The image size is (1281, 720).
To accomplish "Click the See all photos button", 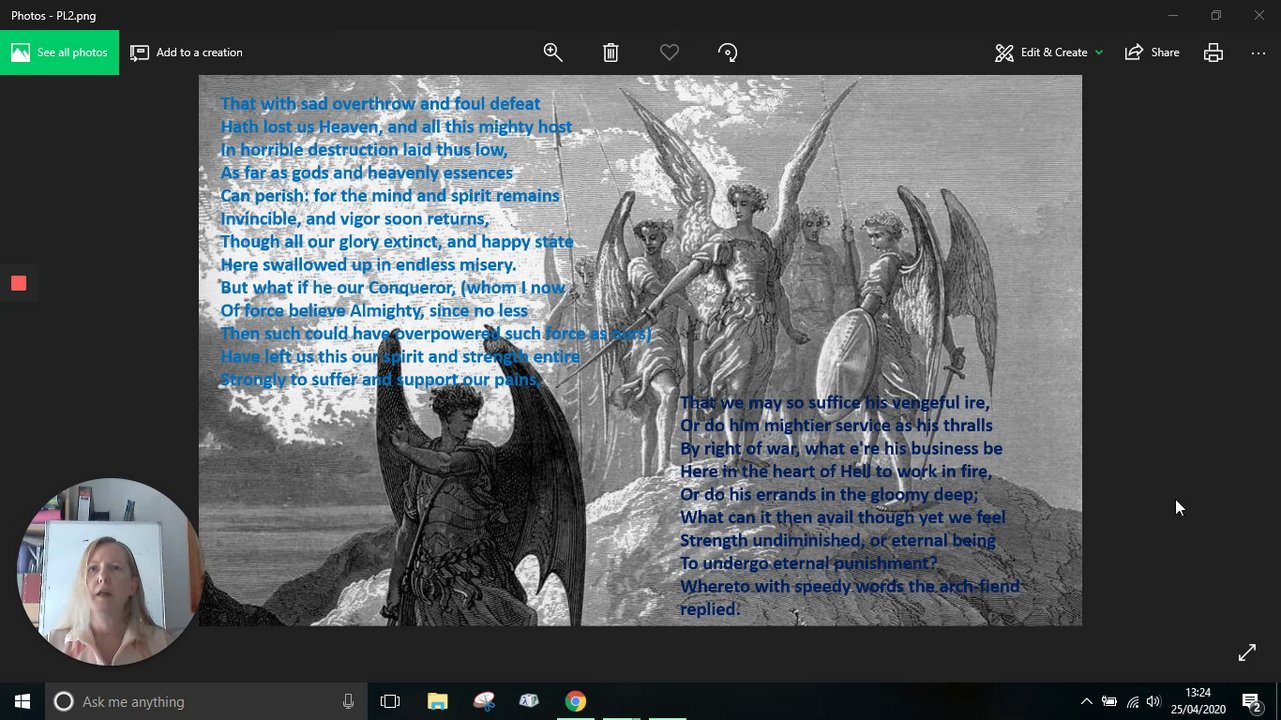I will [59, 52].
